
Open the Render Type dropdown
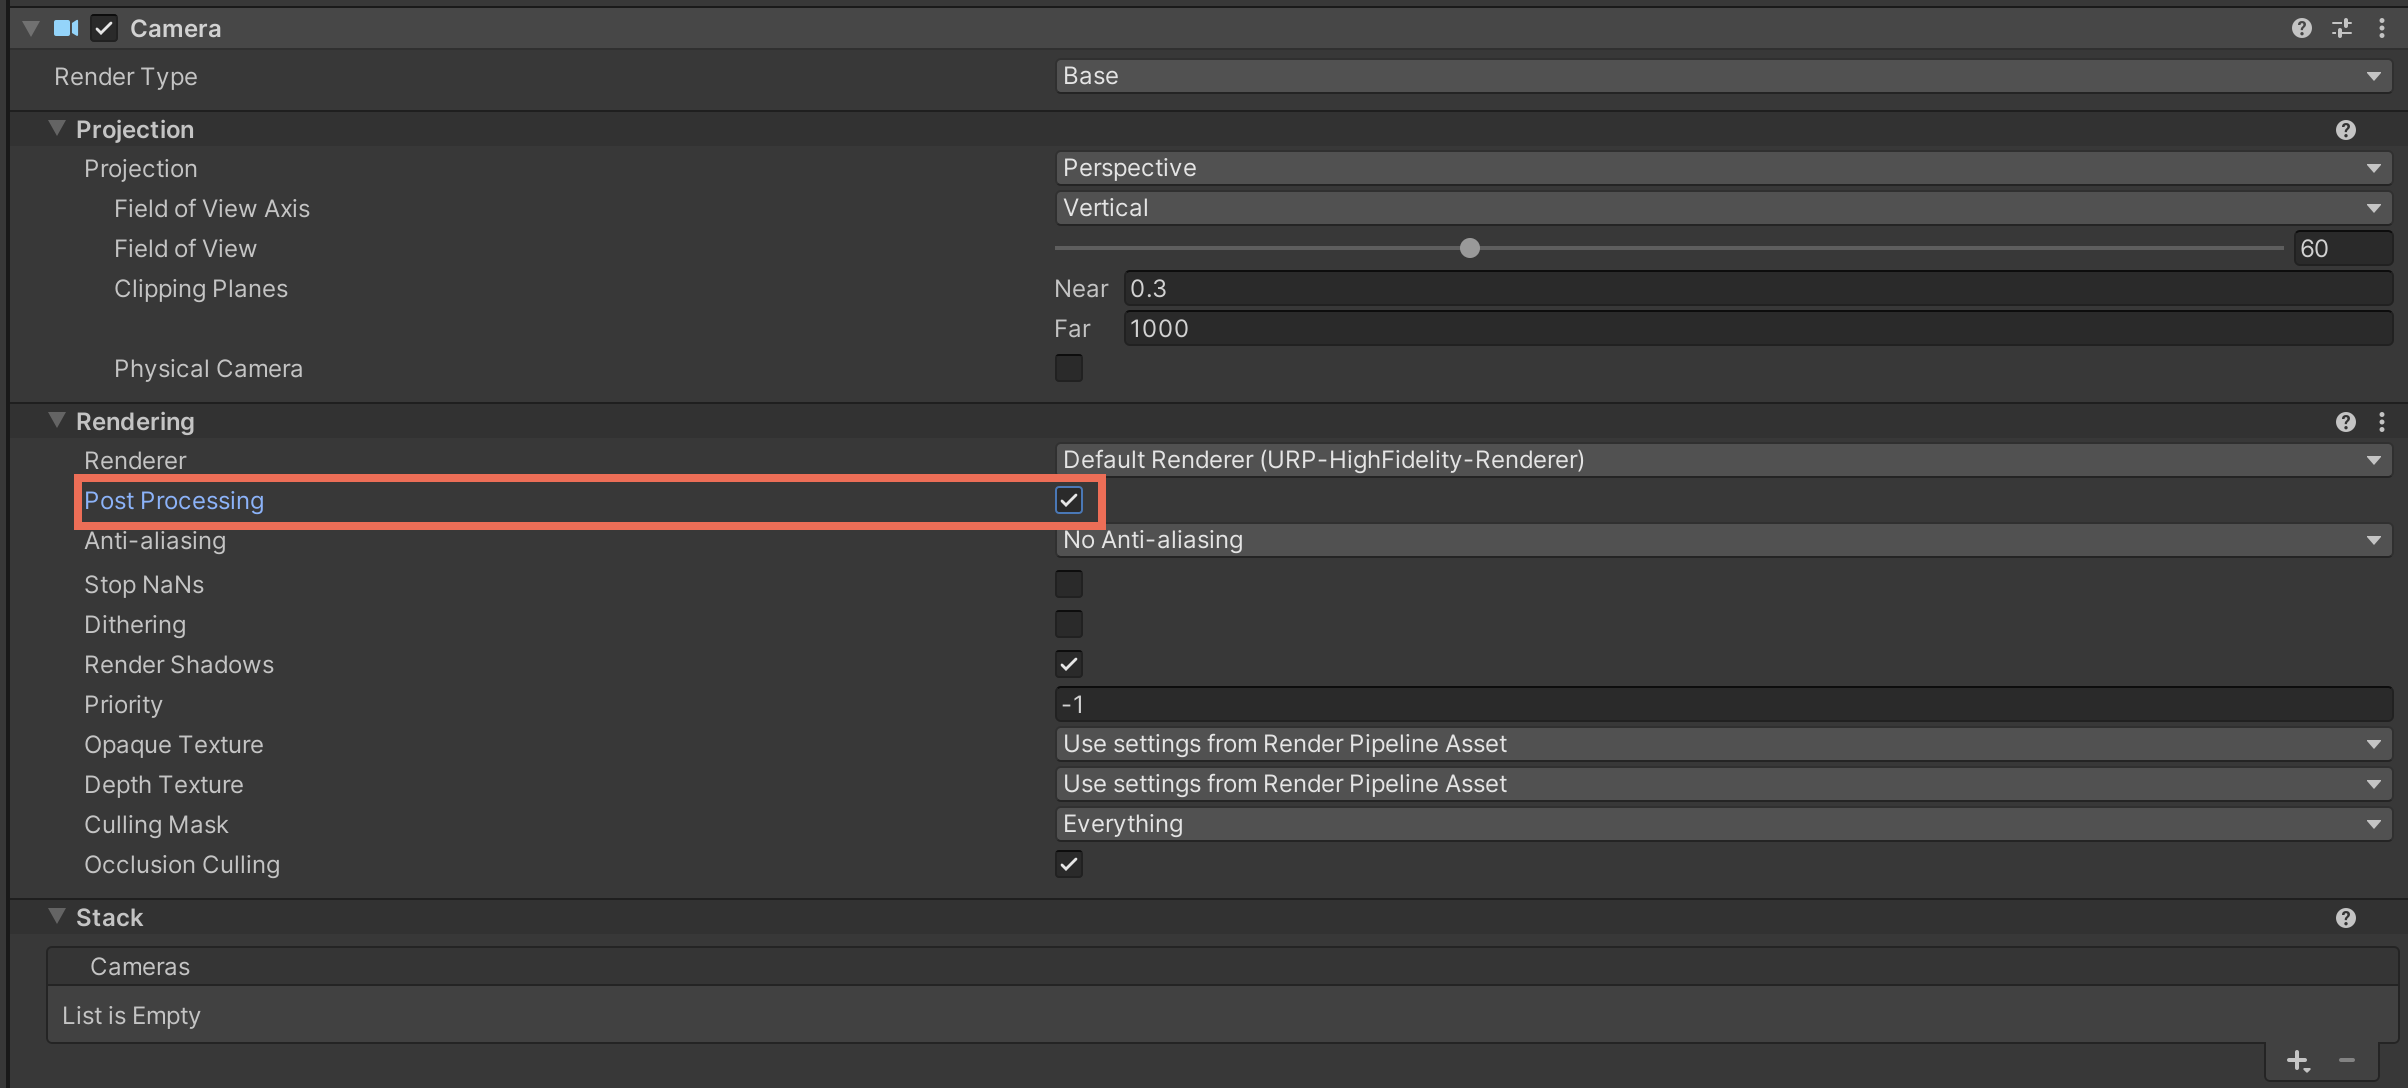1722,76
